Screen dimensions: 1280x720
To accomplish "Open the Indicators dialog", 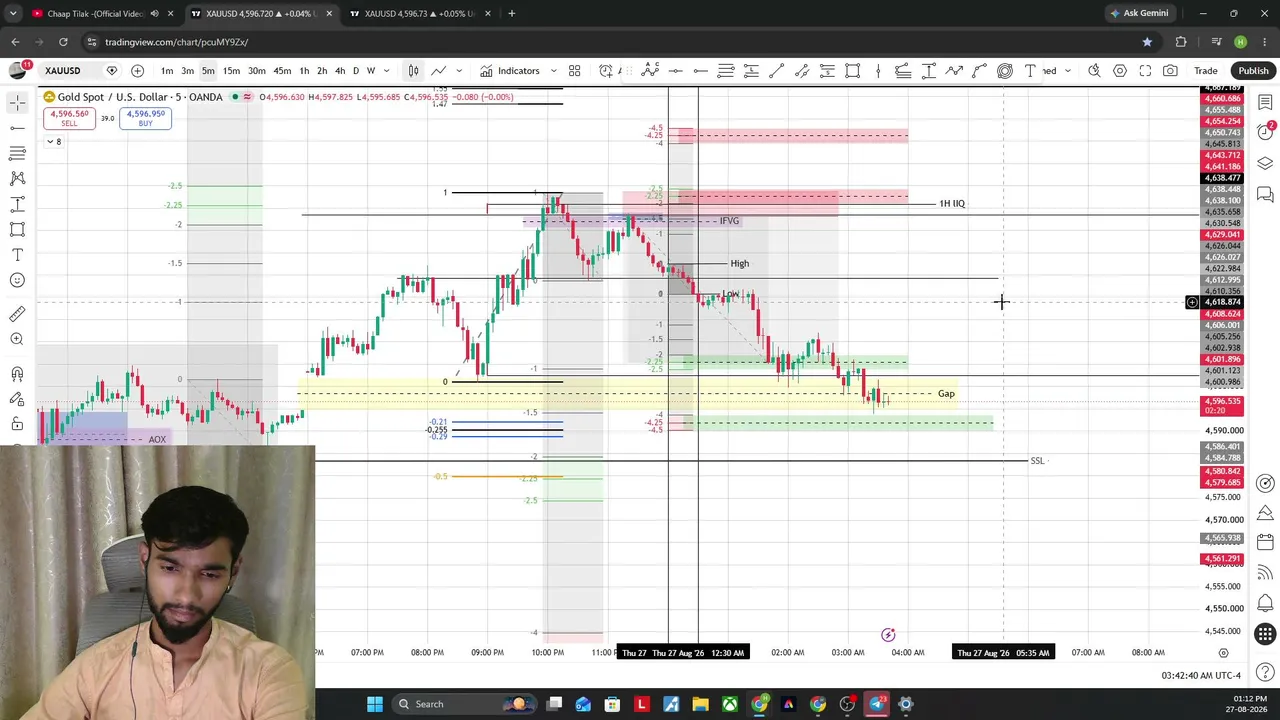I will (510, 71).
